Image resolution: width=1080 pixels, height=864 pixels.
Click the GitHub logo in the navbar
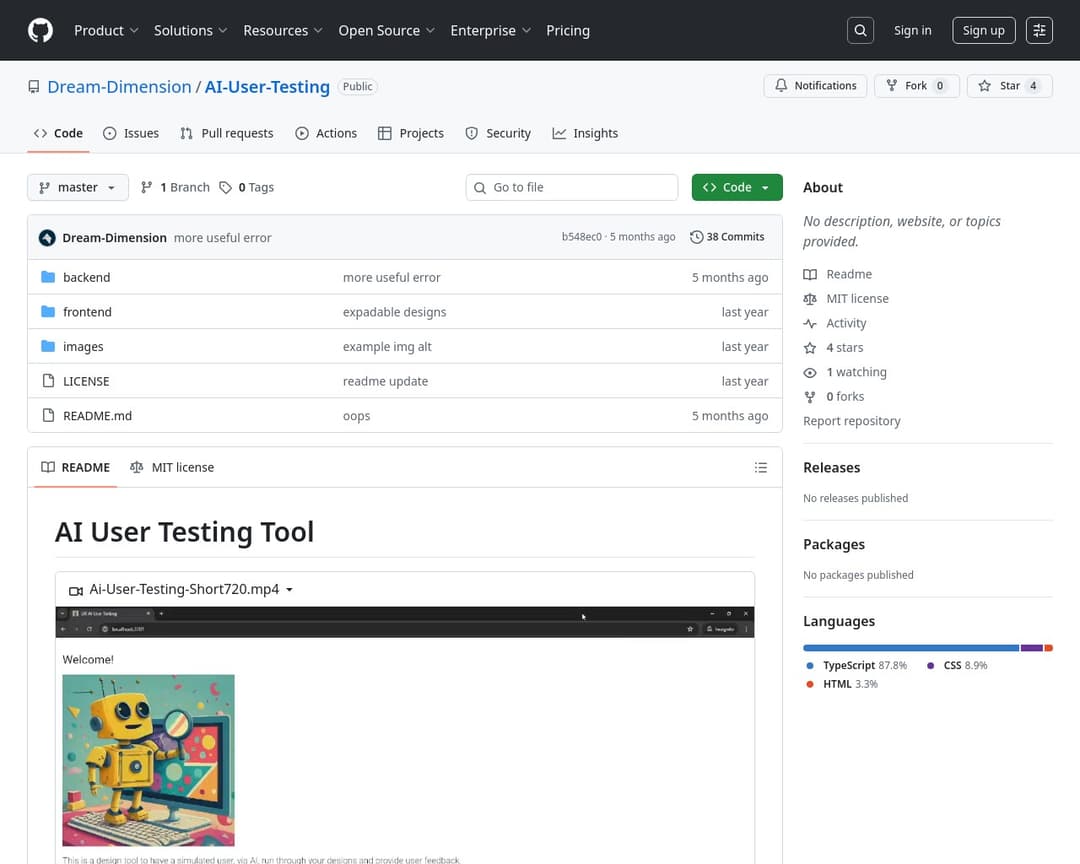pos(40,30)
